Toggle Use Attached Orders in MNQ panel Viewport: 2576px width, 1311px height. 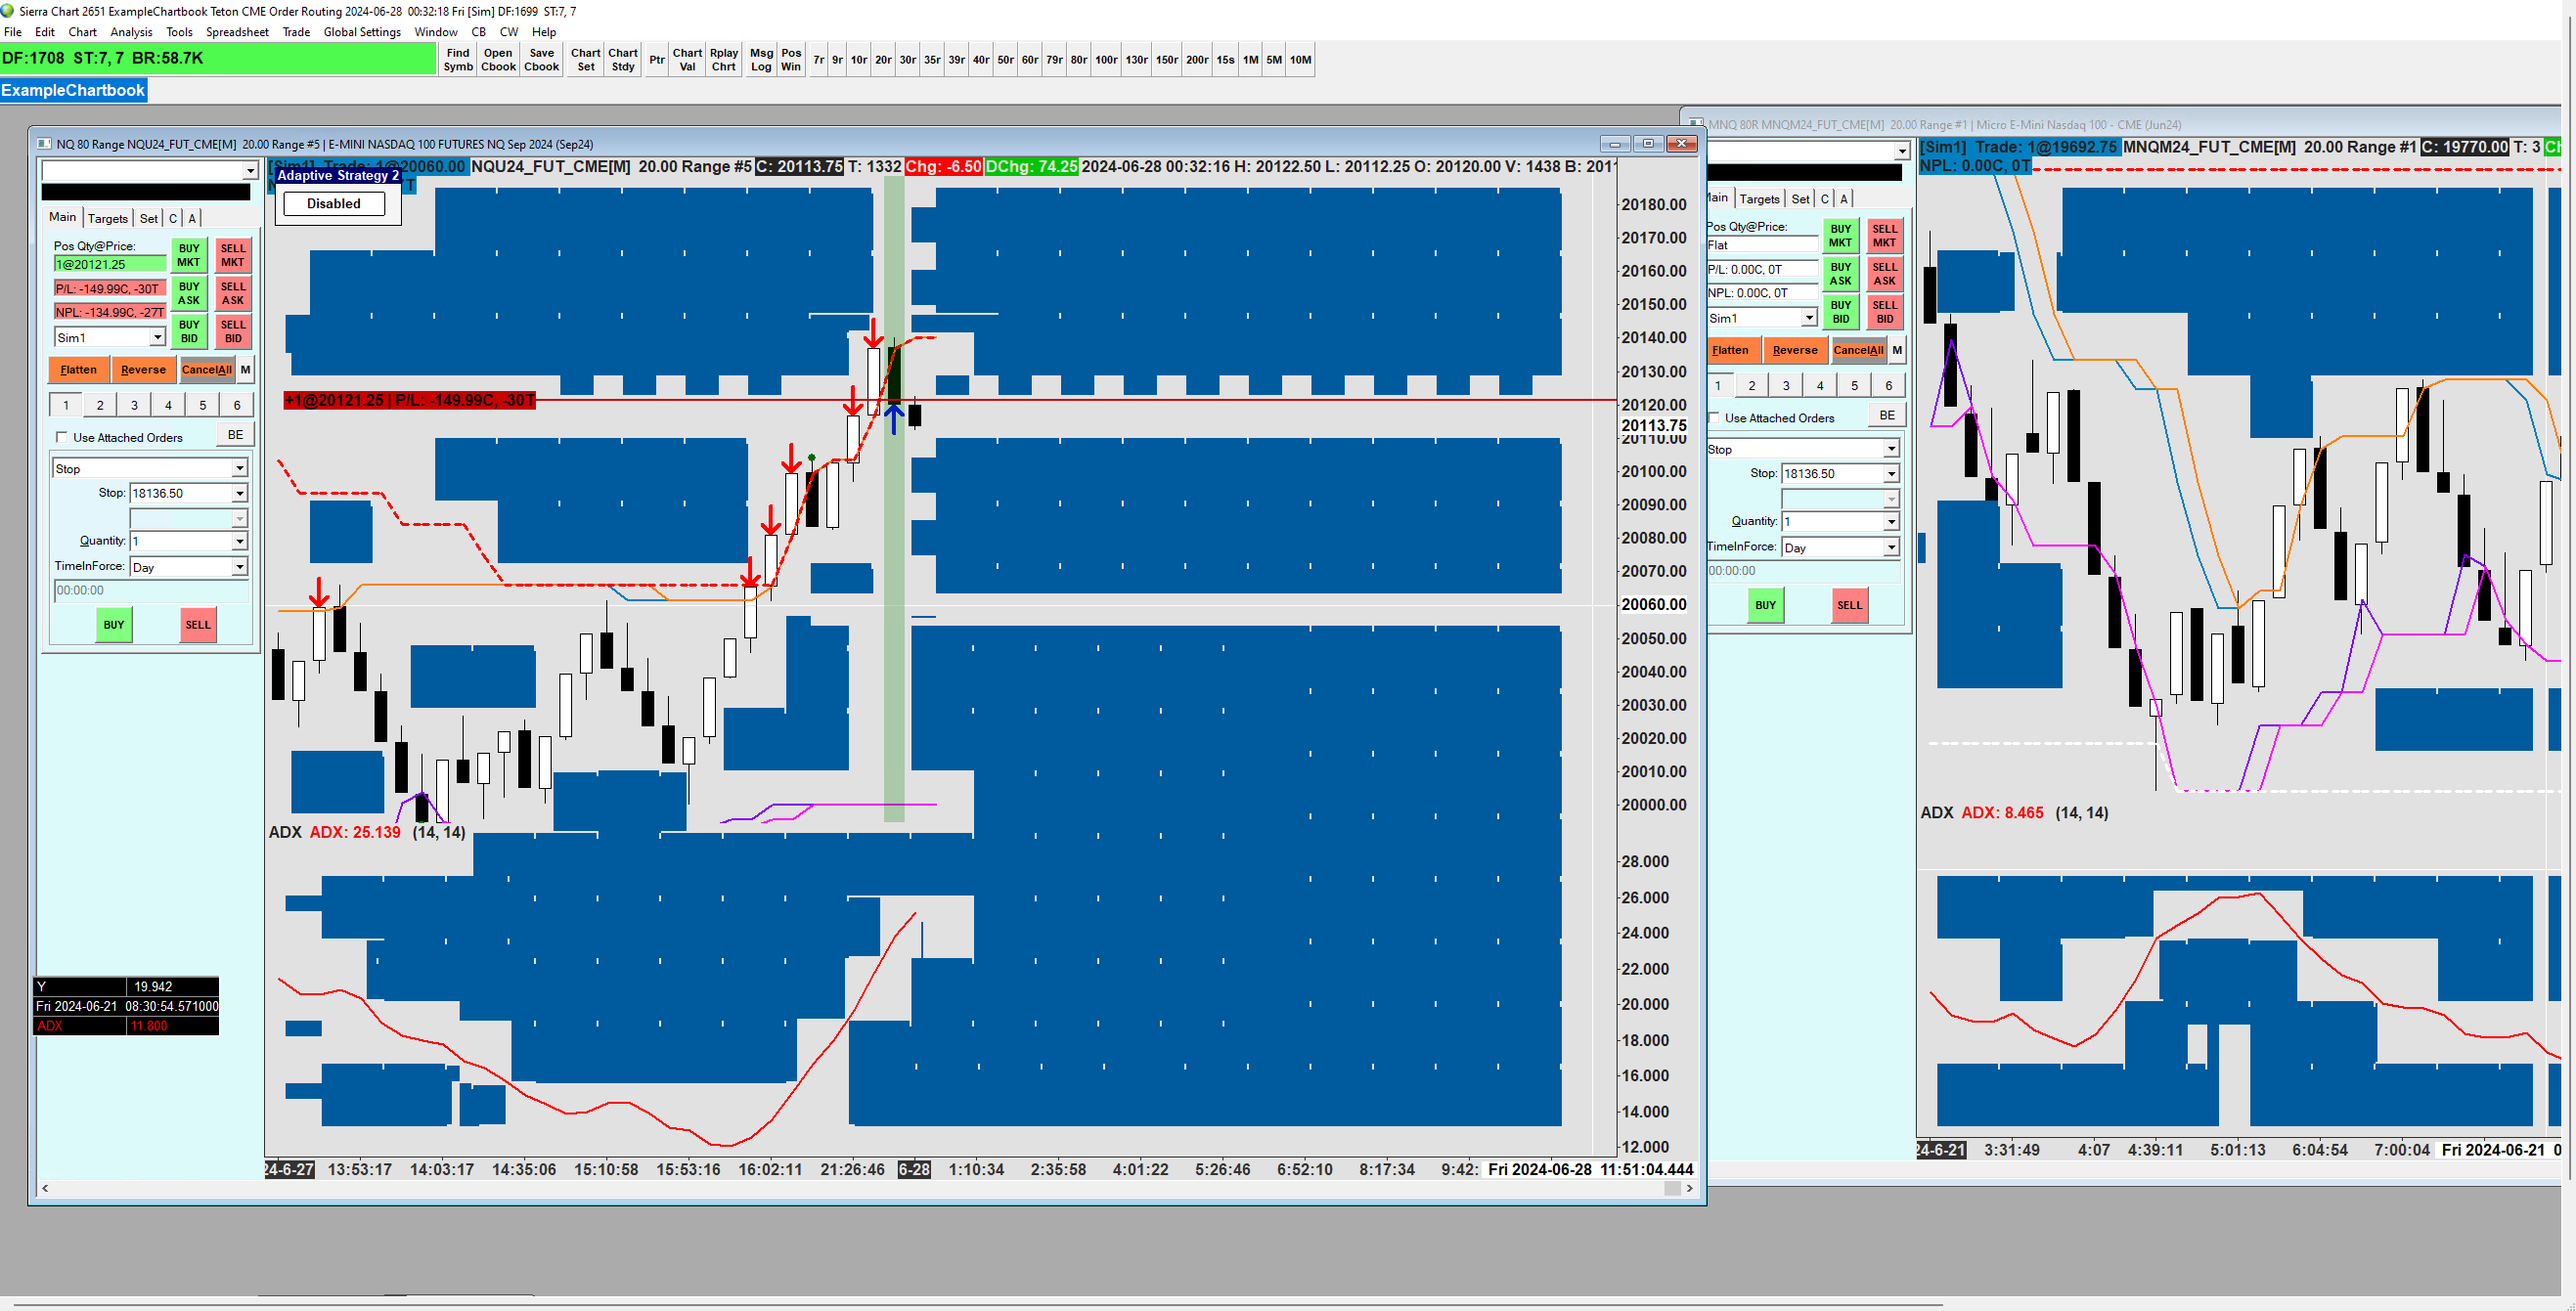[1715, 418]
